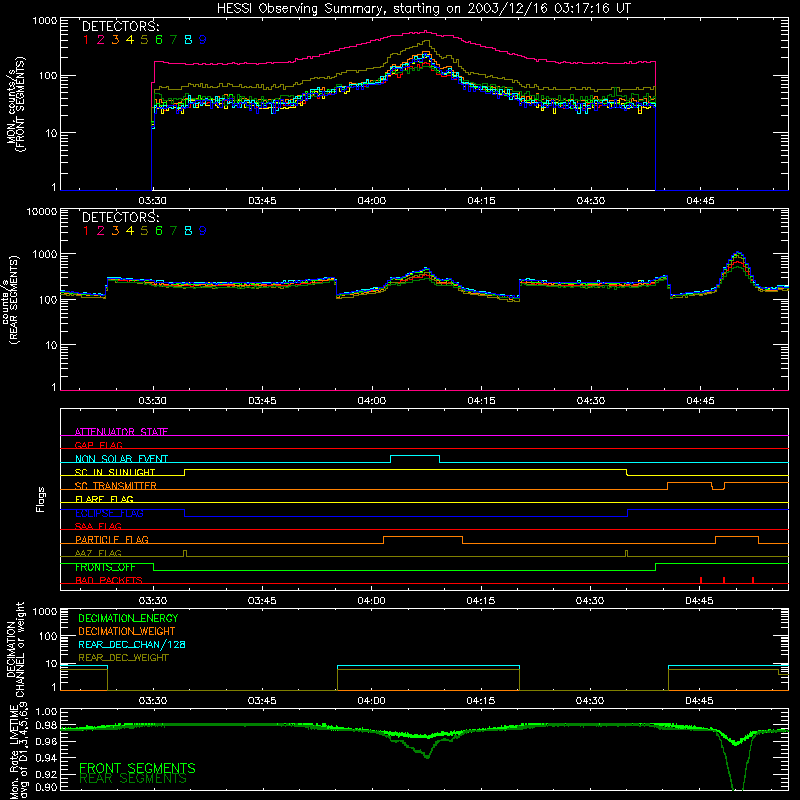Click the HESSI Observing Summary title text

[x=424, y=9]
